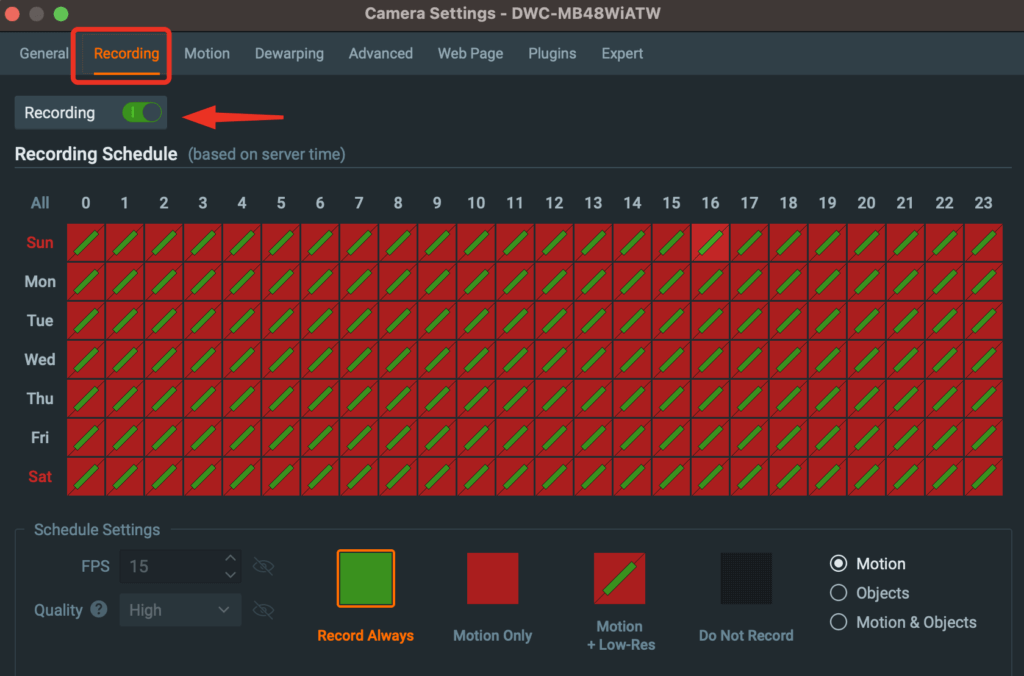This screenshot has width=1024, height=676.
Task: Open the Quality help question mark icon
Action: (x=99, y=609)
